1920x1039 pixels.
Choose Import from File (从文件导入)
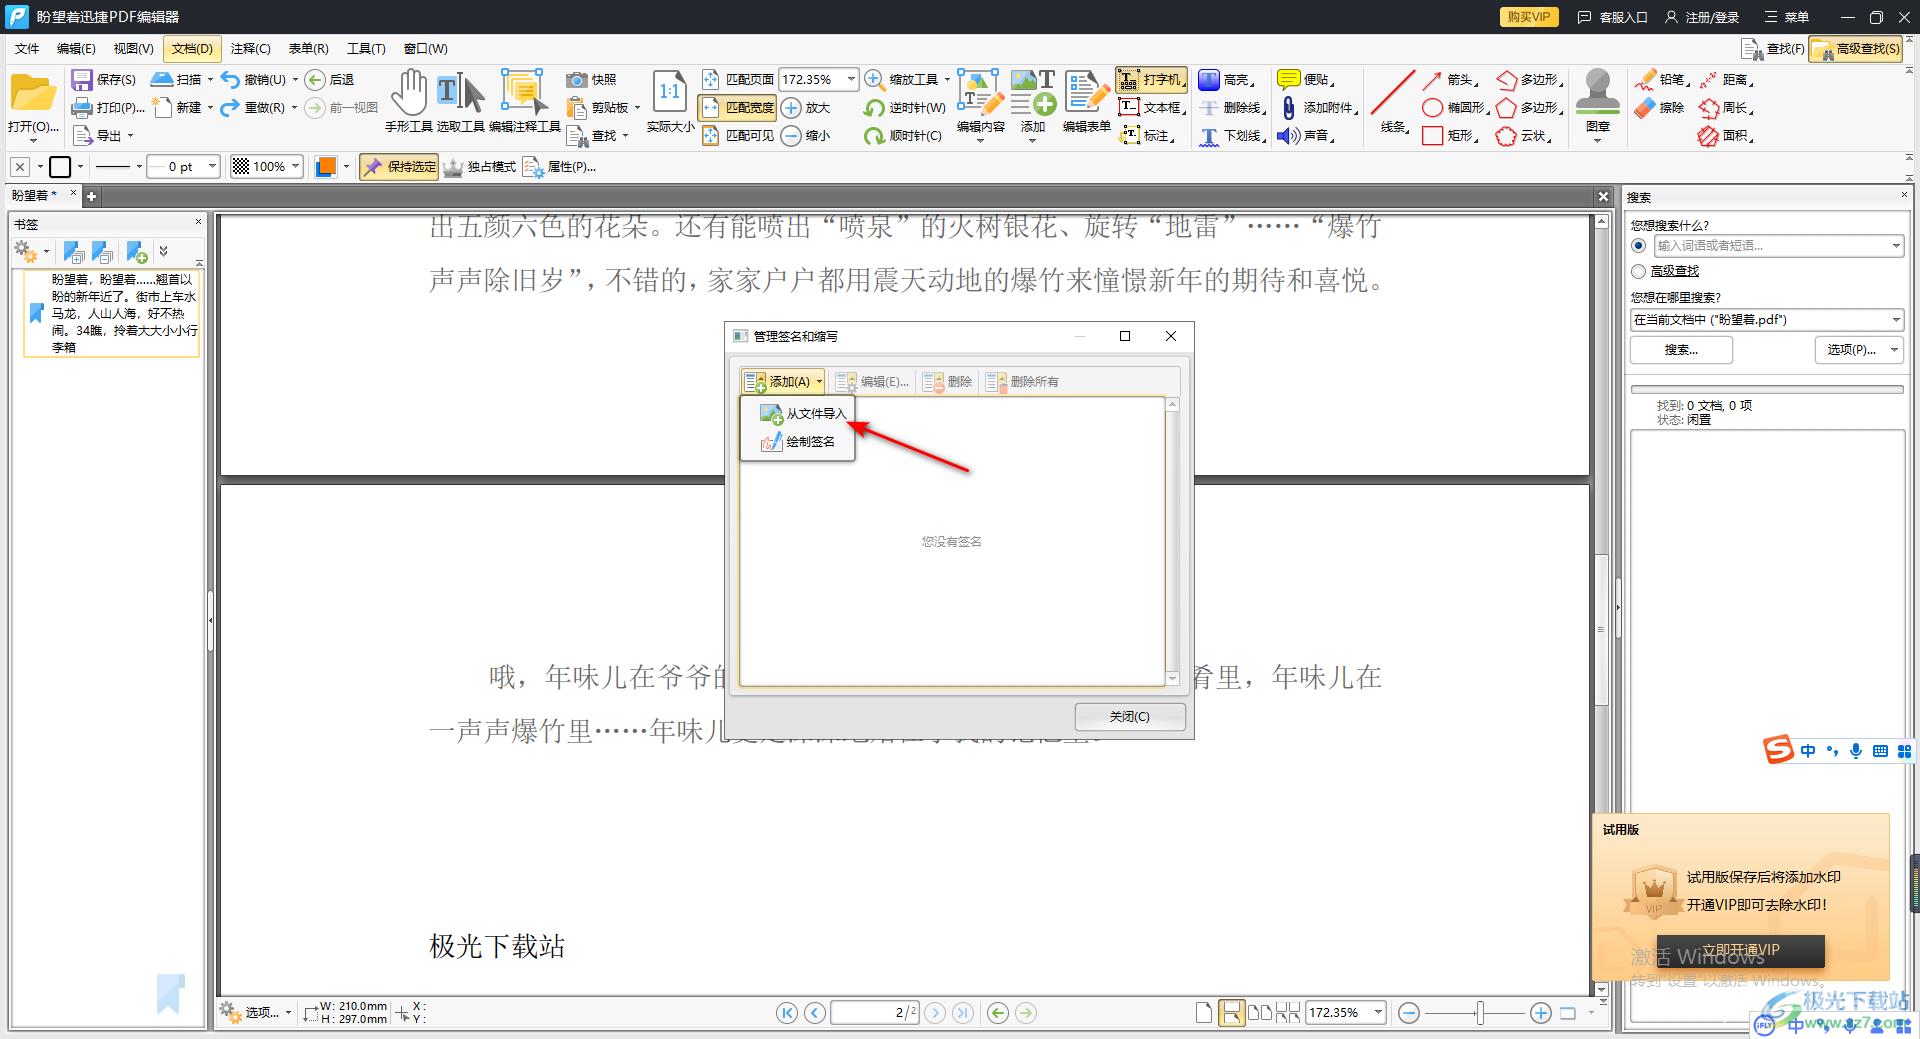[803, 414]
